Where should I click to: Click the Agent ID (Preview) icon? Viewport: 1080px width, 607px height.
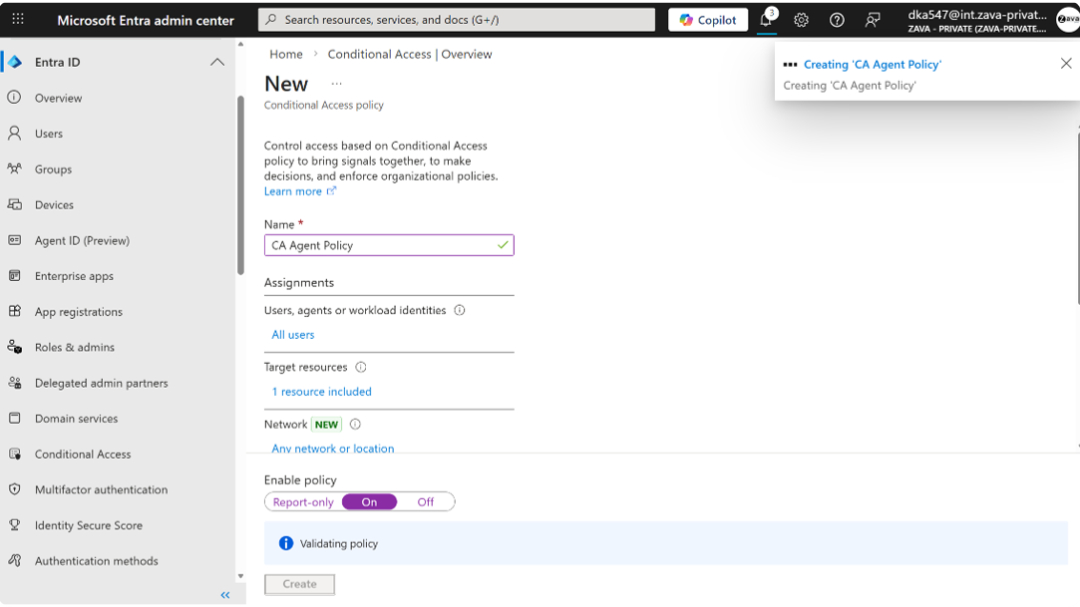point(14,240)
